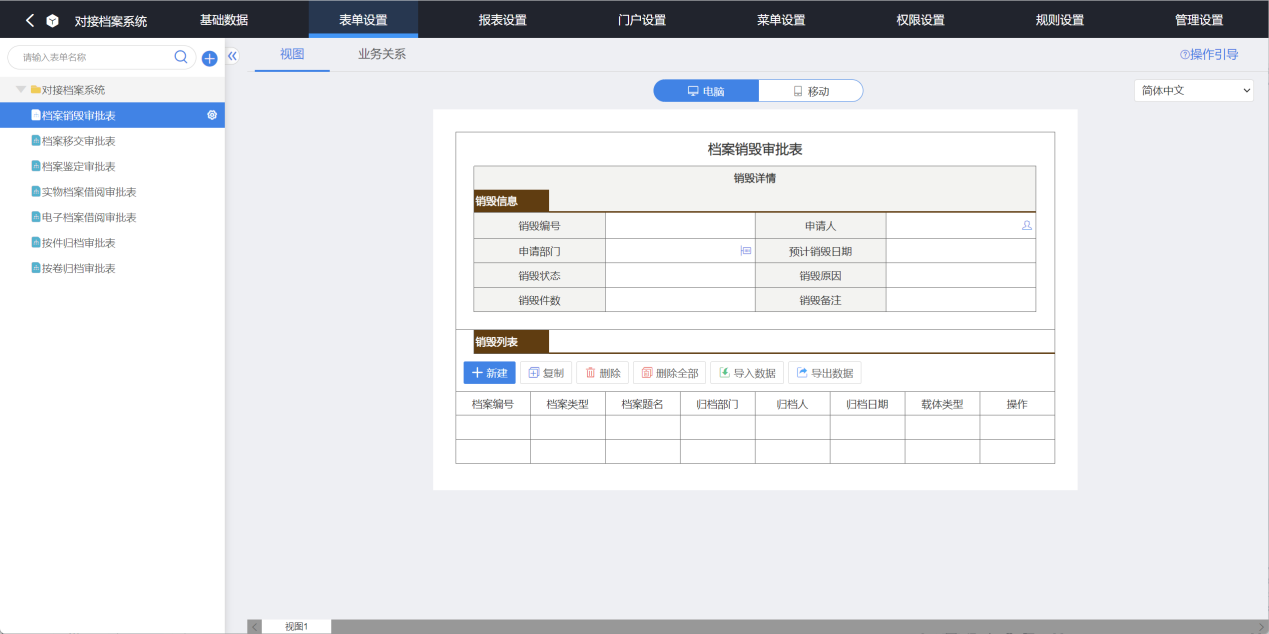Click the 操作引导 help link

click(x=1209, y=55)
